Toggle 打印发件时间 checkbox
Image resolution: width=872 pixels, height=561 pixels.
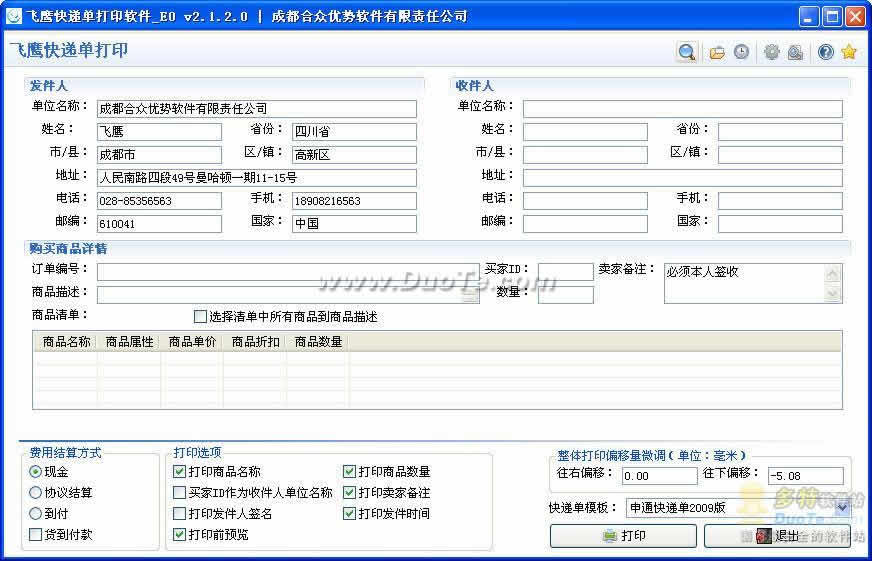coord(349,513)
